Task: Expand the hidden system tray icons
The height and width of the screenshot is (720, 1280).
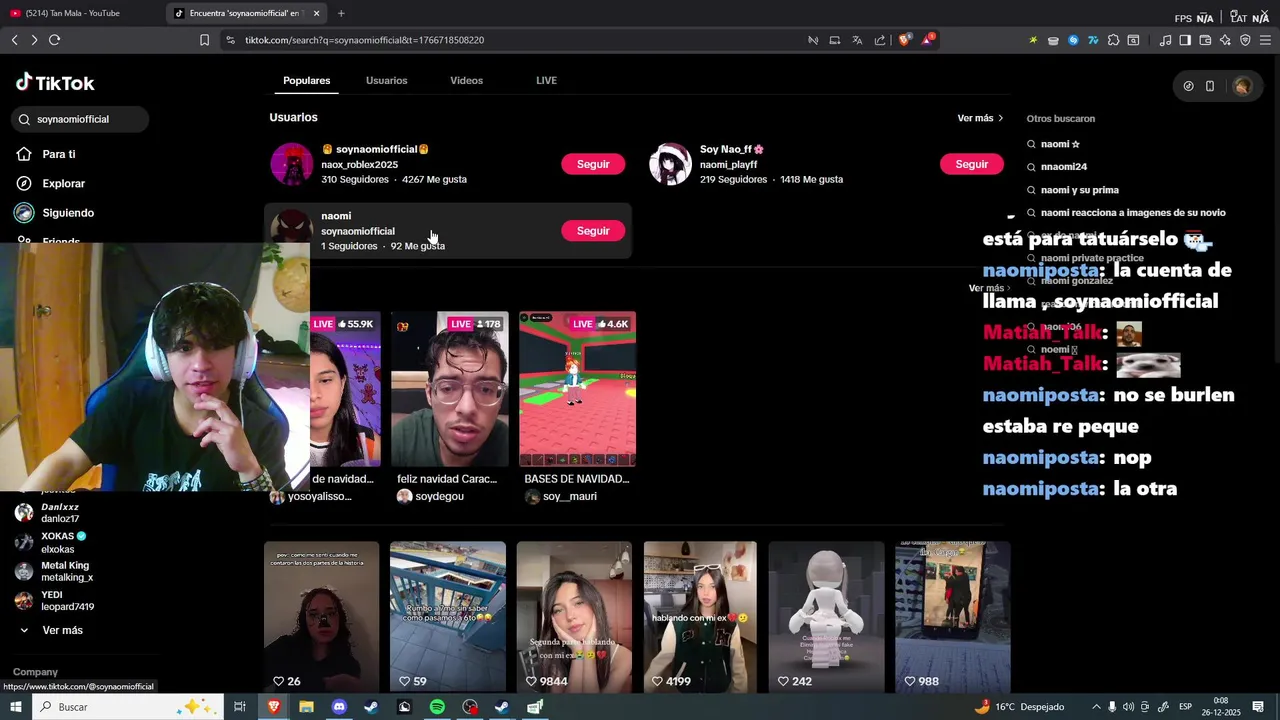Action: tap(1096, 707)
